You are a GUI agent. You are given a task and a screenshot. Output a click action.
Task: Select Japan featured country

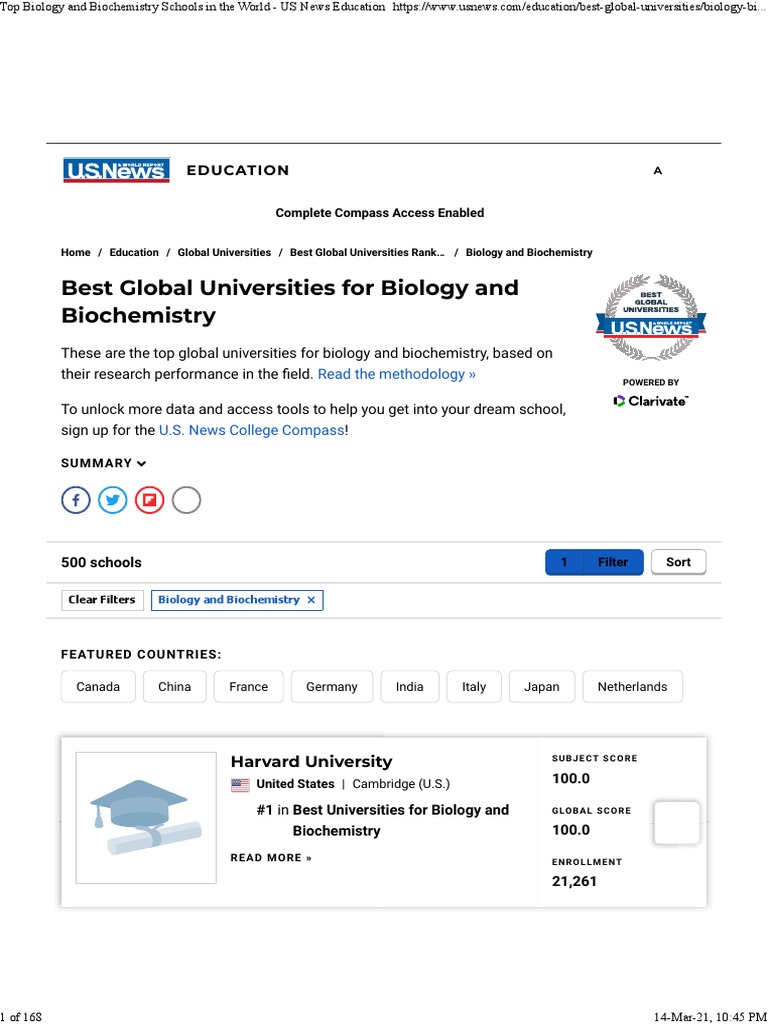[542, 686]
